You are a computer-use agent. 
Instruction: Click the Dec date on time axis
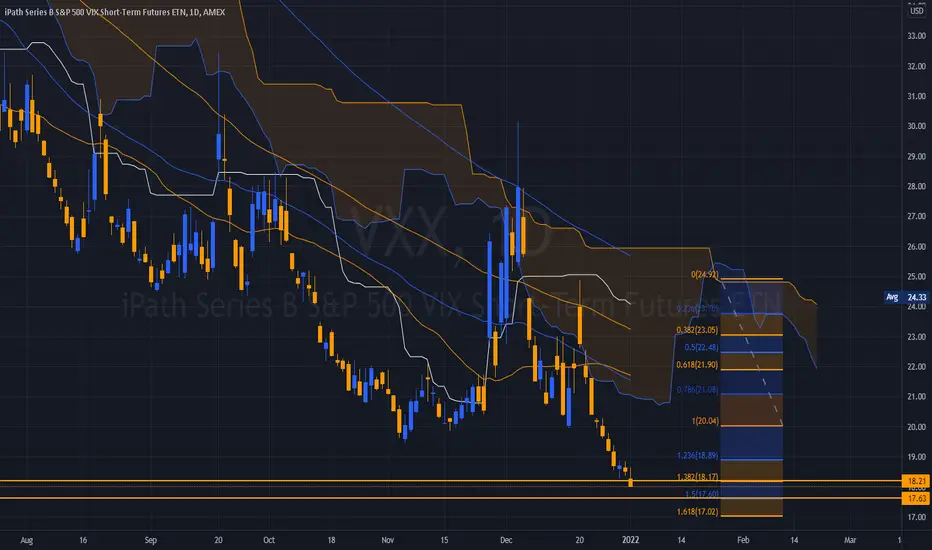tap(506, 540)
